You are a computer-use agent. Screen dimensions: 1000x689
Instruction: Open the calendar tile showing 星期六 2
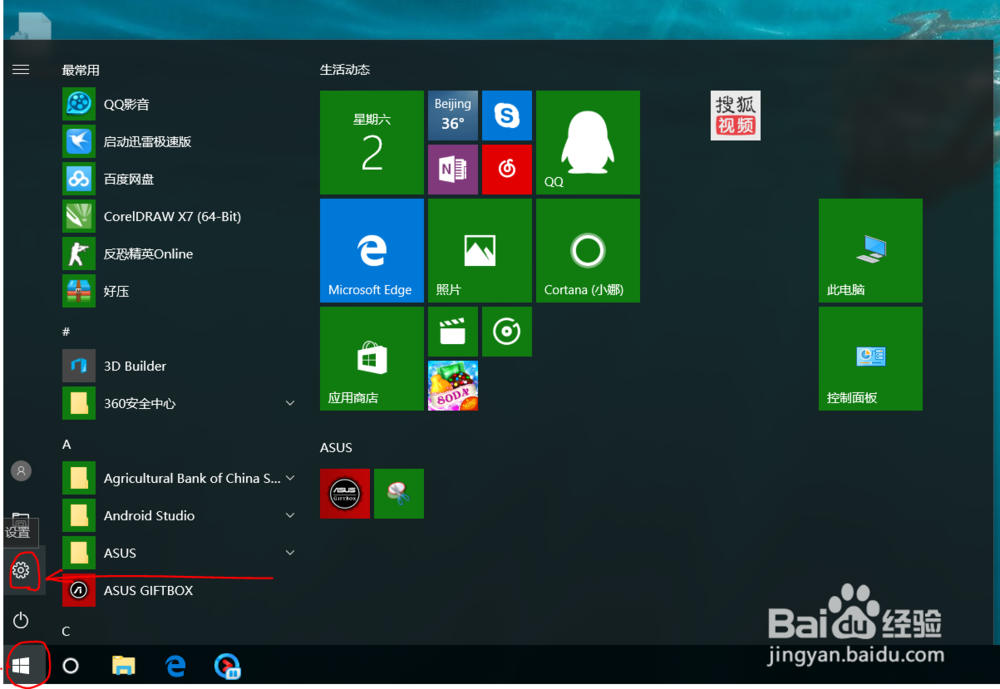click(x=372, y=142)
